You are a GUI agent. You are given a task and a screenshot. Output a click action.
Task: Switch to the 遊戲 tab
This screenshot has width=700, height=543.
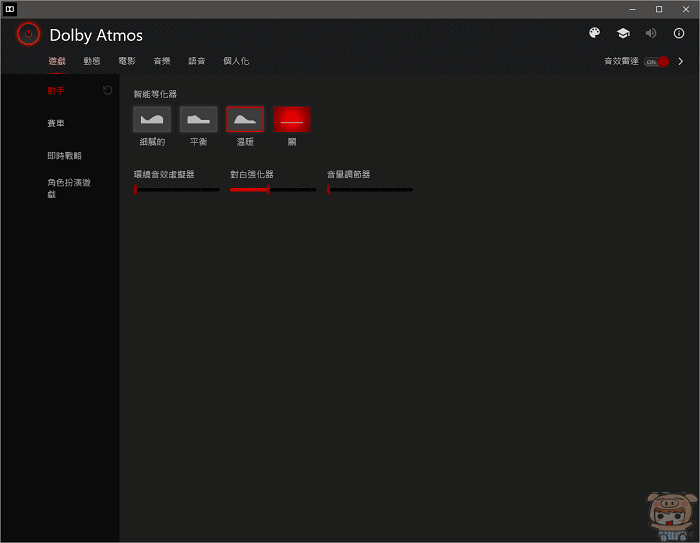[x=57, y=61]
